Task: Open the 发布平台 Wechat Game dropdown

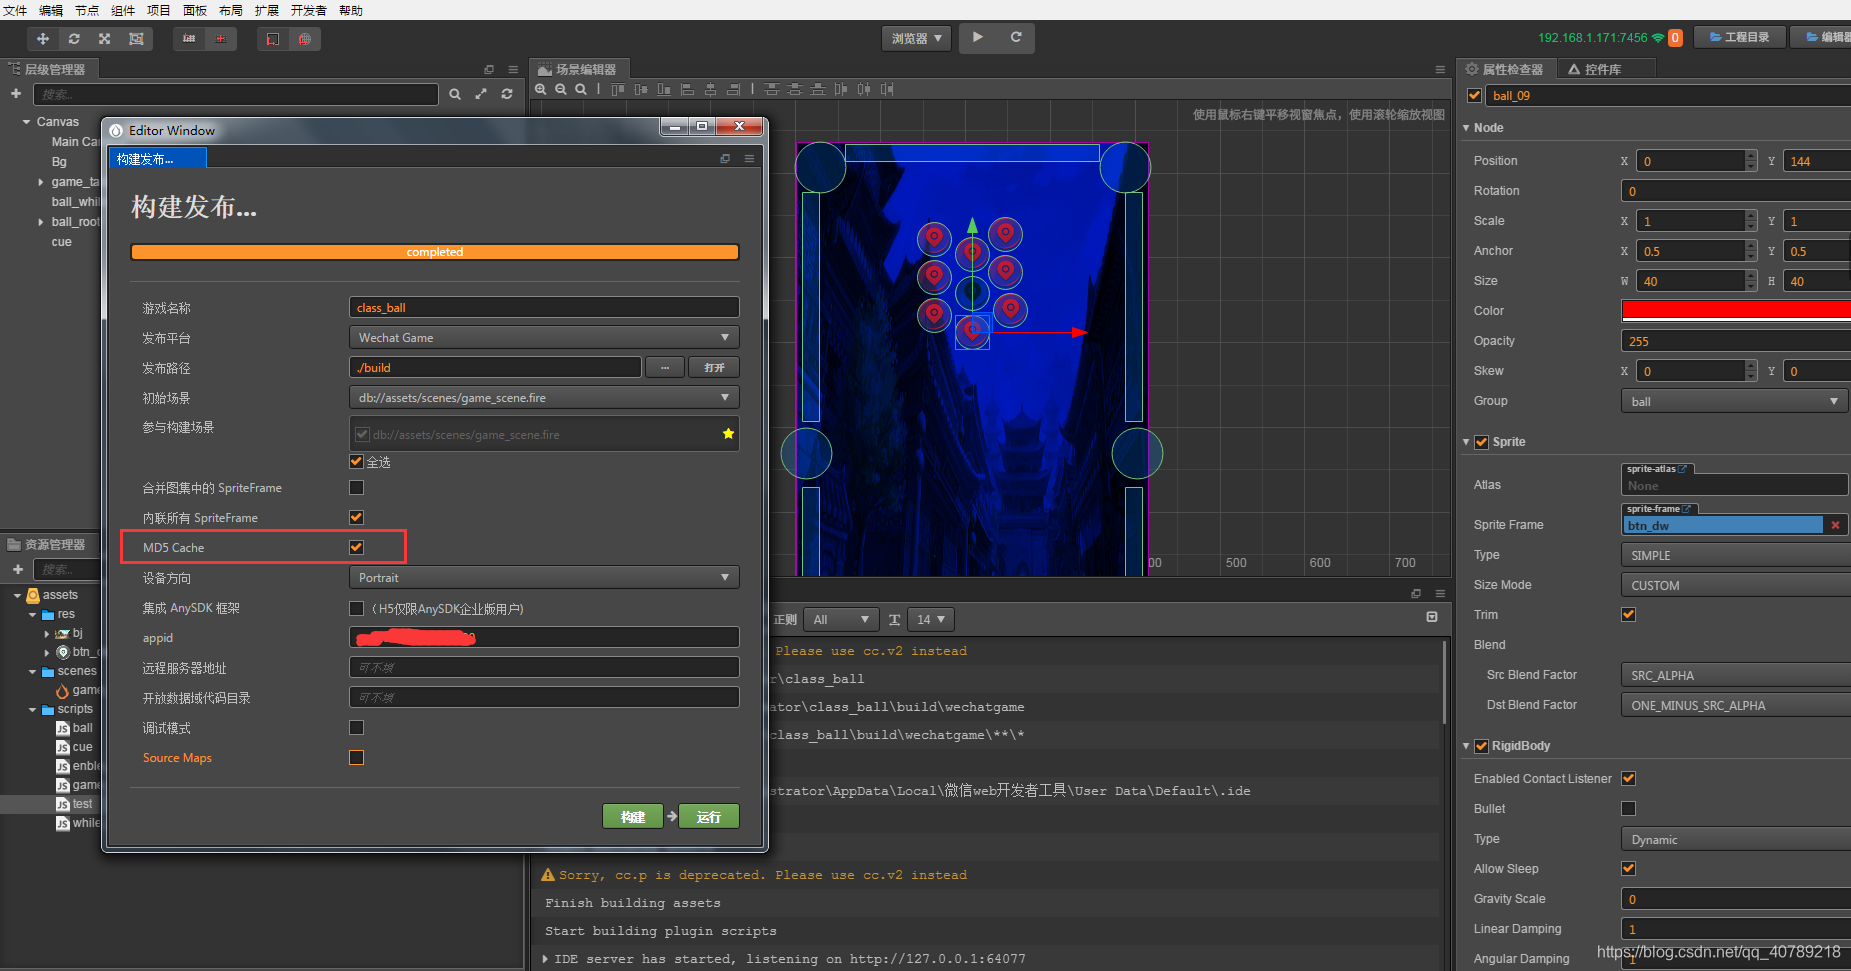Action: coord(544,337)
